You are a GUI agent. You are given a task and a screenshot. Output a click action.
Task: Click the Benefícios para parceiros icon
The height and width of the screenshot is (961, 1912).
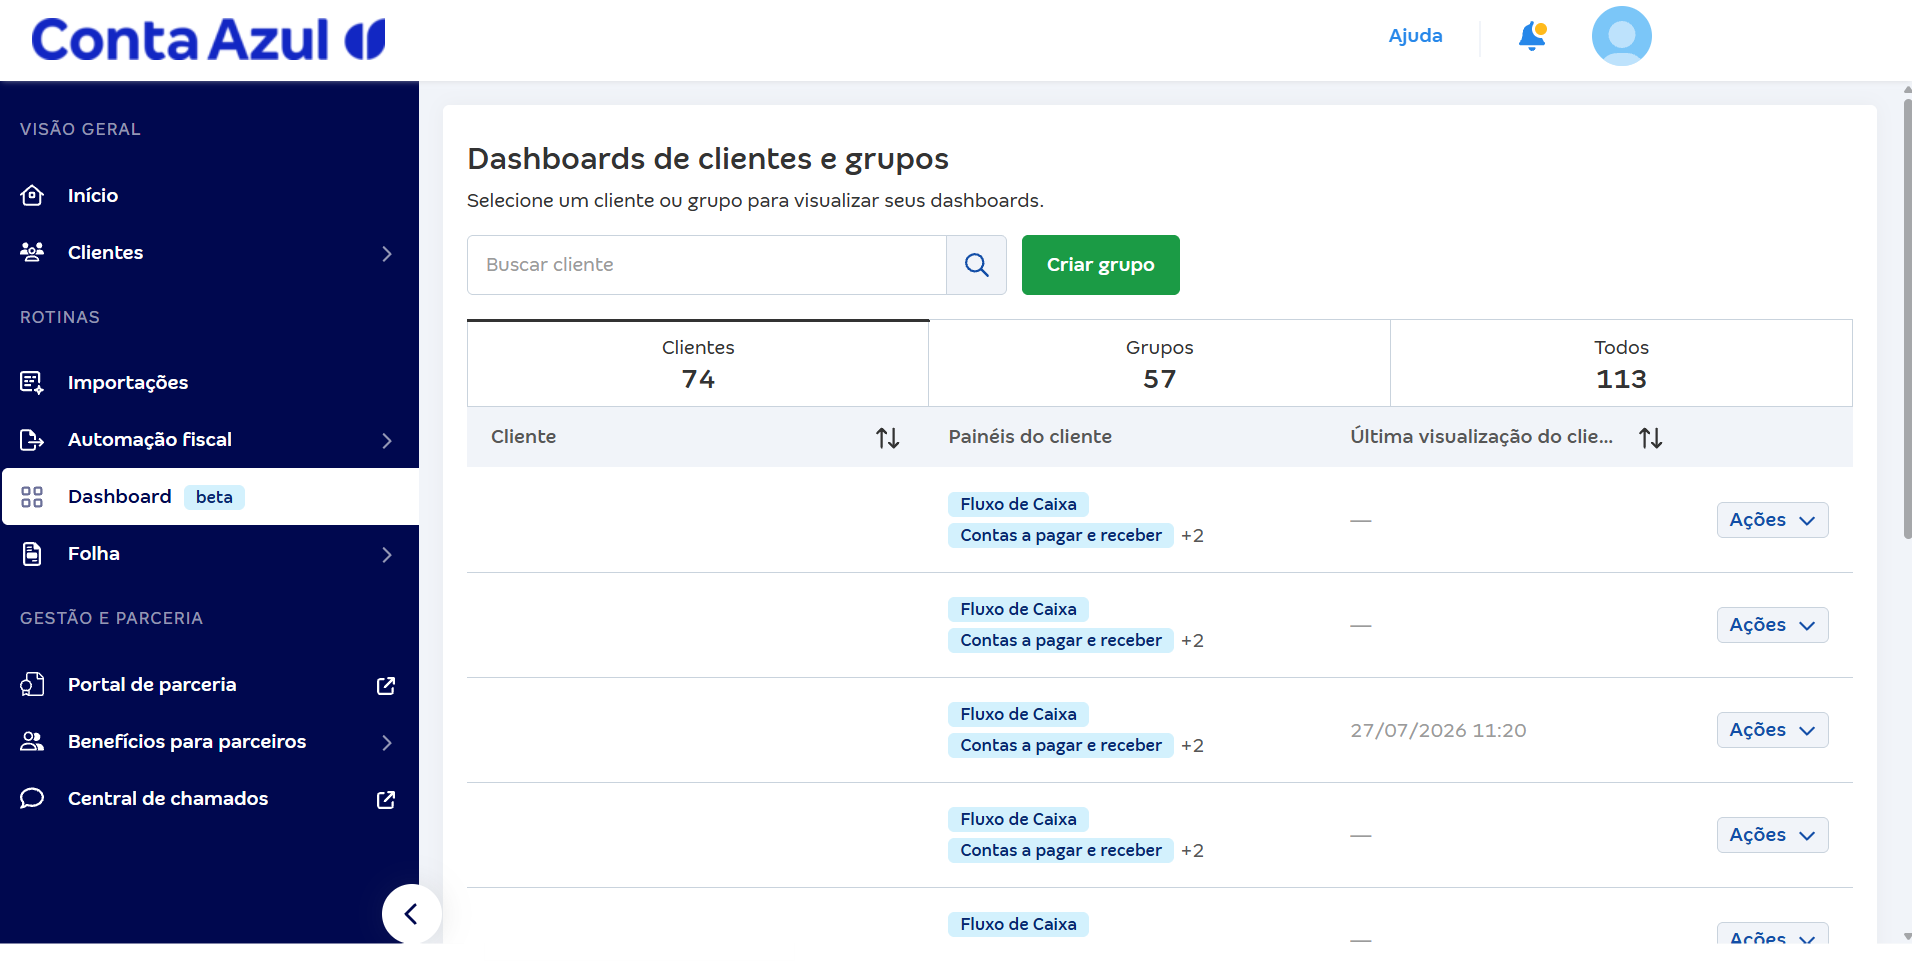click(32, 741)
